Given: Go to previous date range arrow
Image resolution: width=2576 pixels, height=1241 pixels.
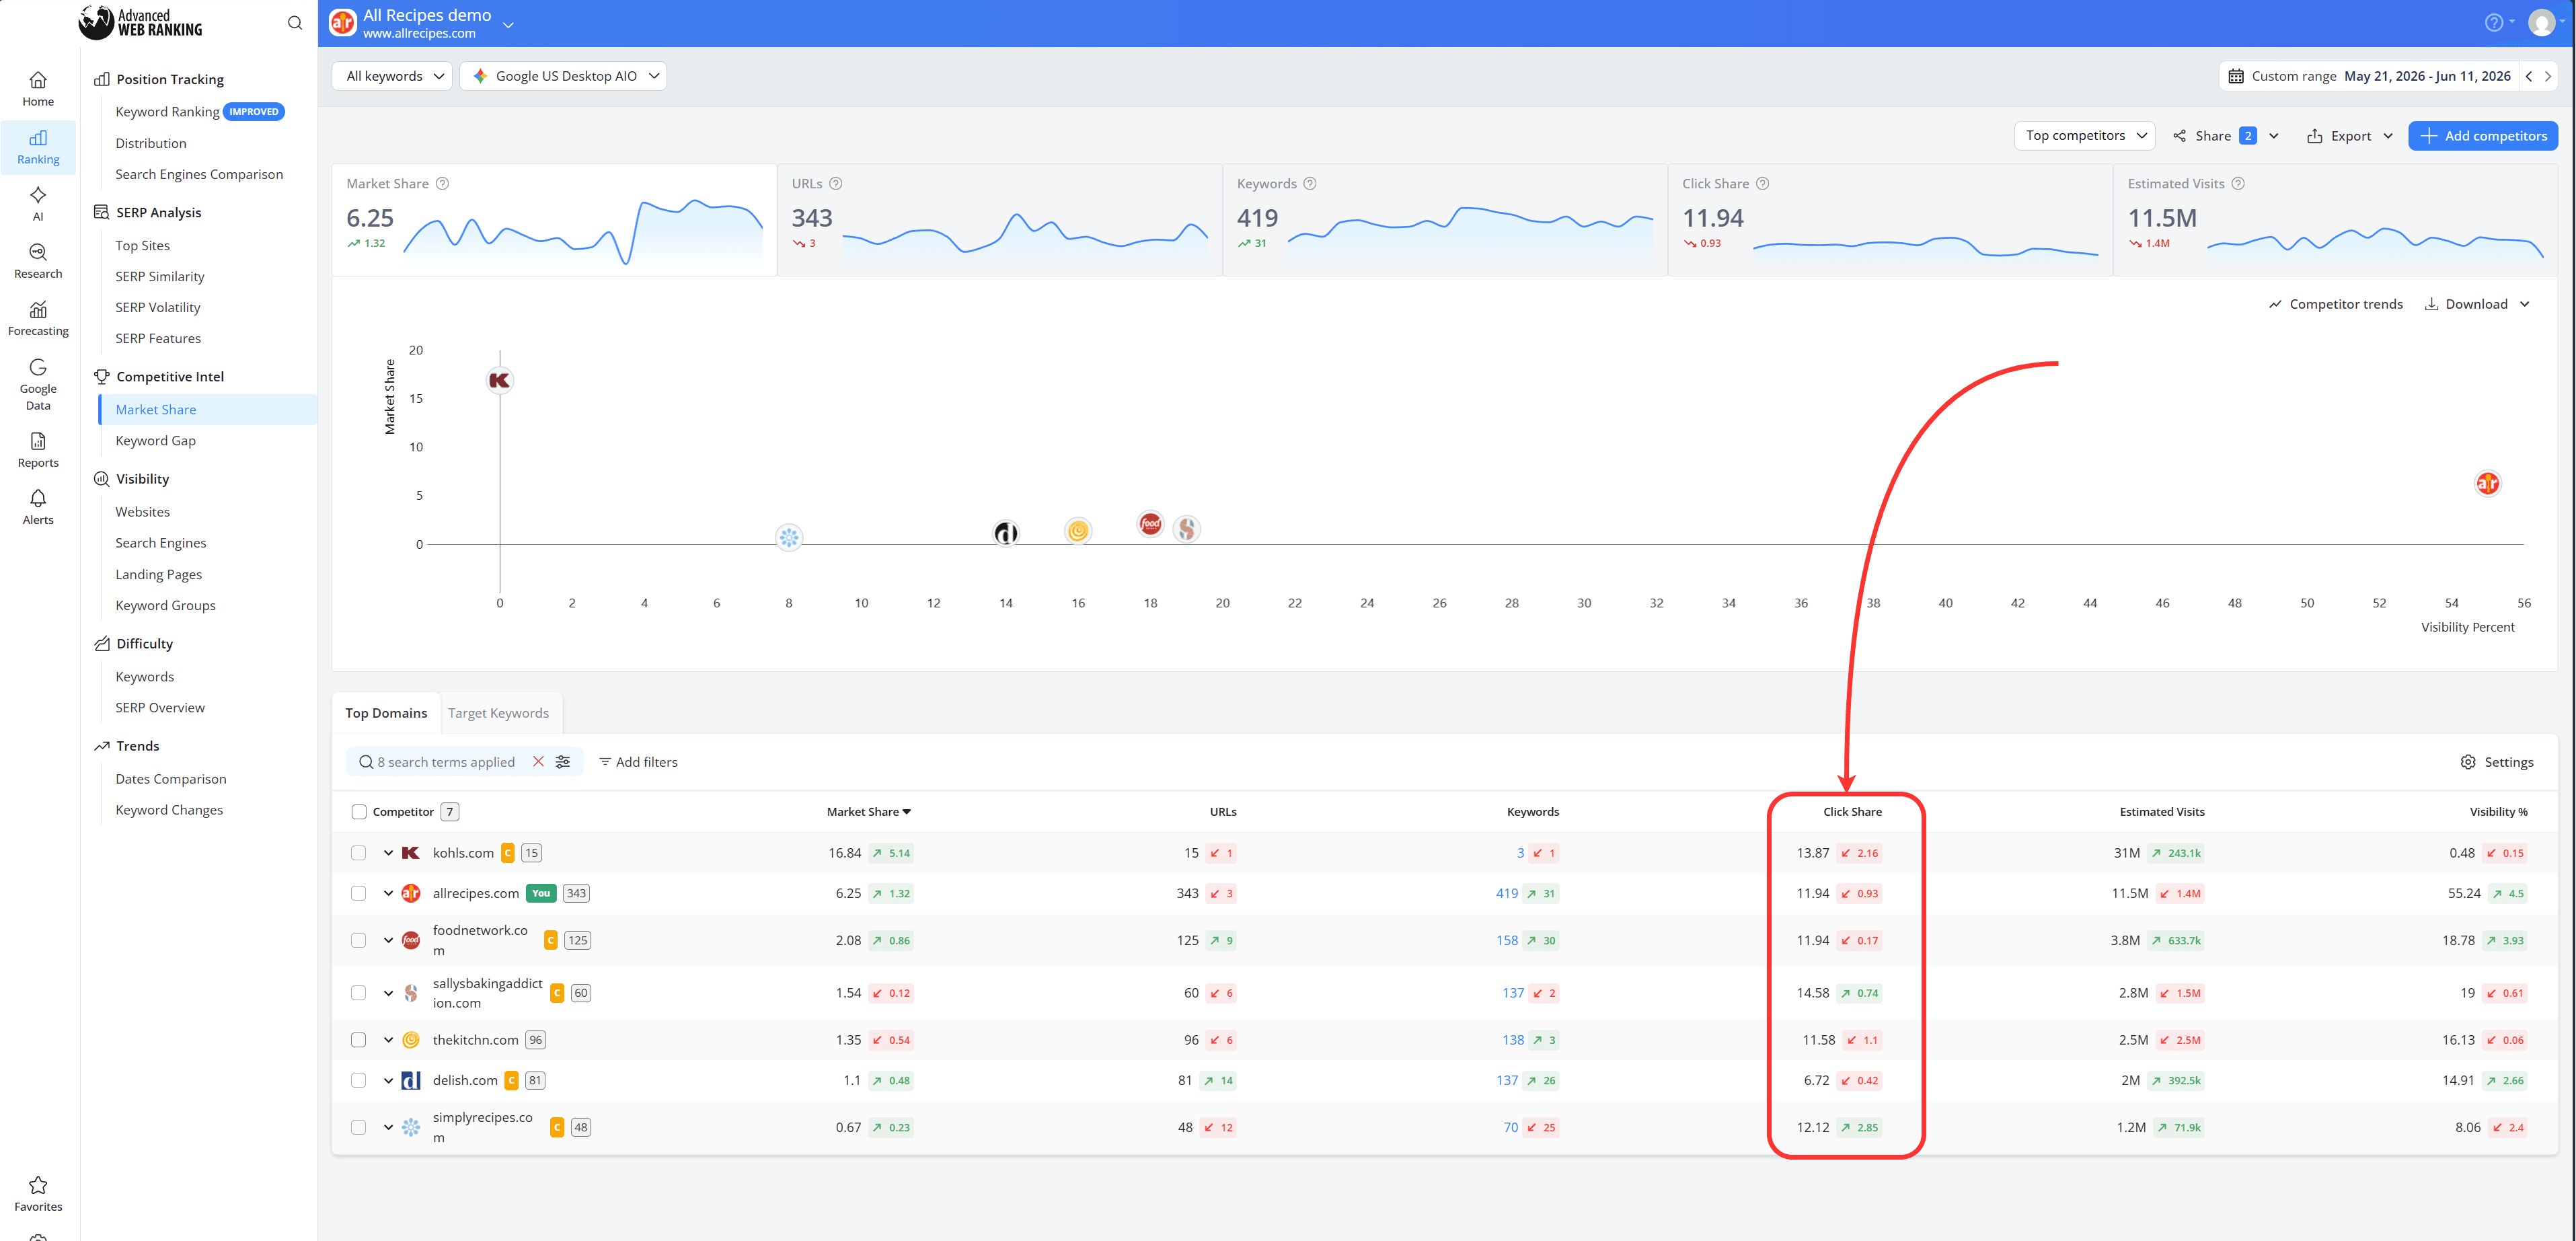Looking at the screenshot, I should (x=2529, y=76).
